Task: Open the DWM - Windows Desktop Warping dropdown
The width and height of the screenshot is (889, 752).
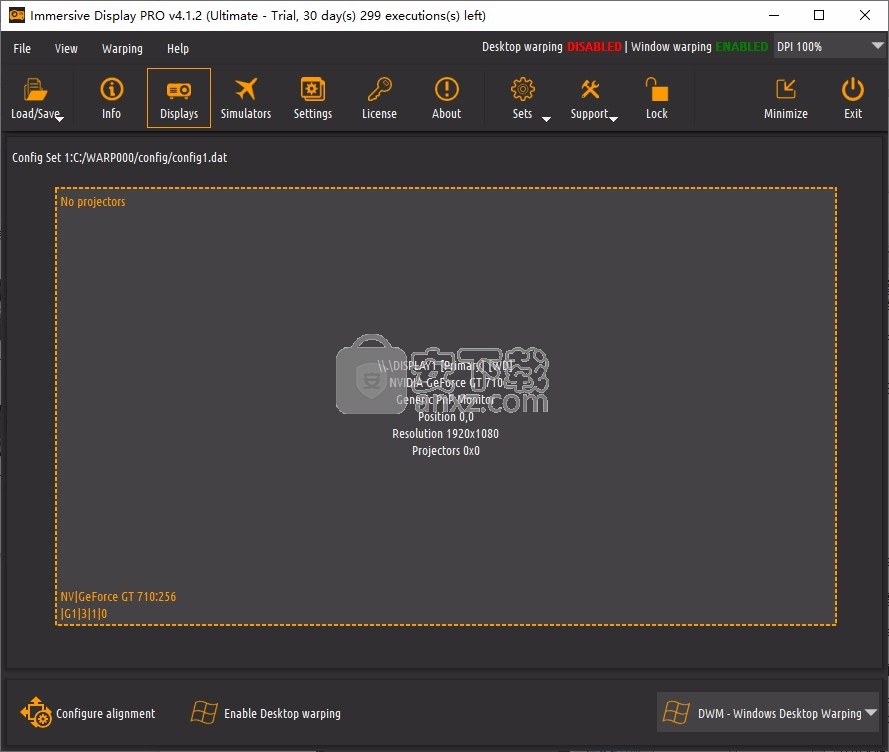Action: tap(768, 712)
